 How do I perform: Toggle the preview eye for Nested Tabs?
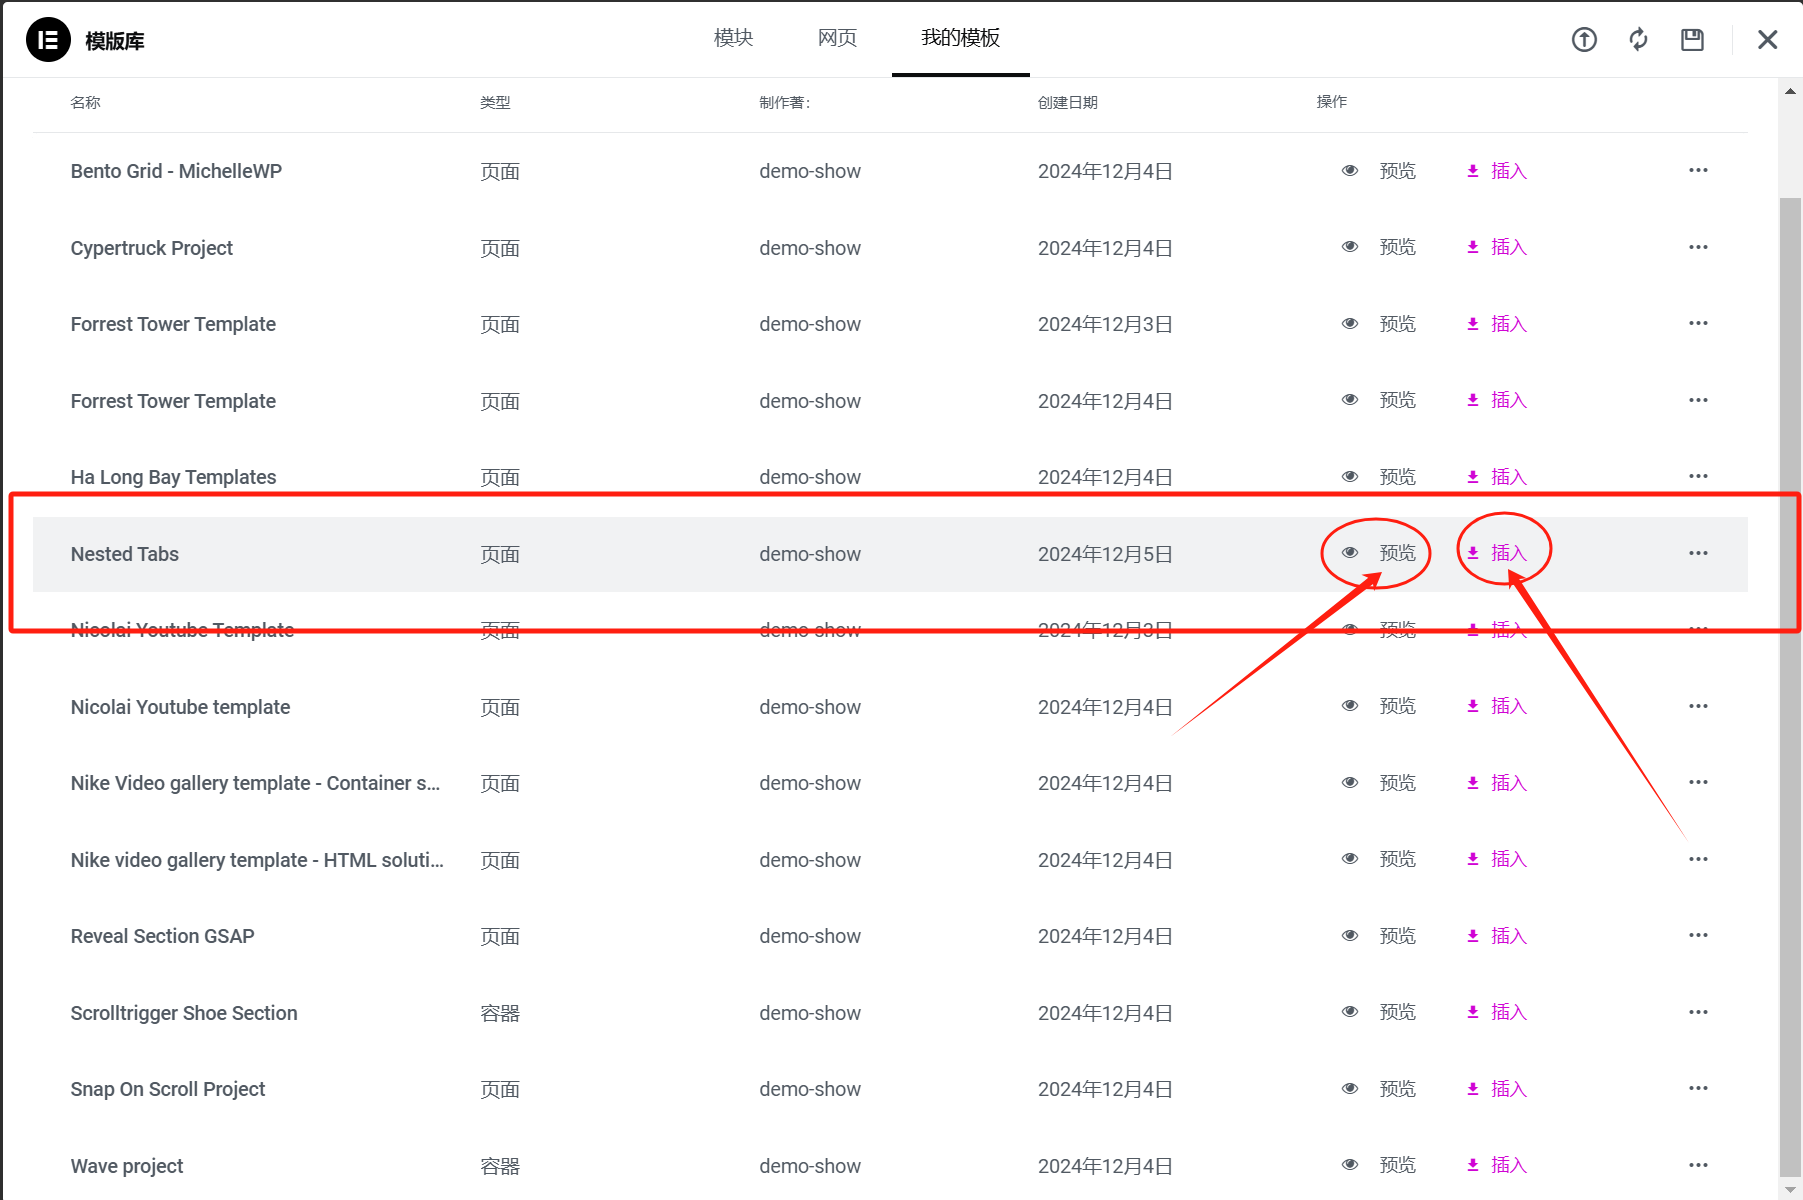tap(1350, 551)
